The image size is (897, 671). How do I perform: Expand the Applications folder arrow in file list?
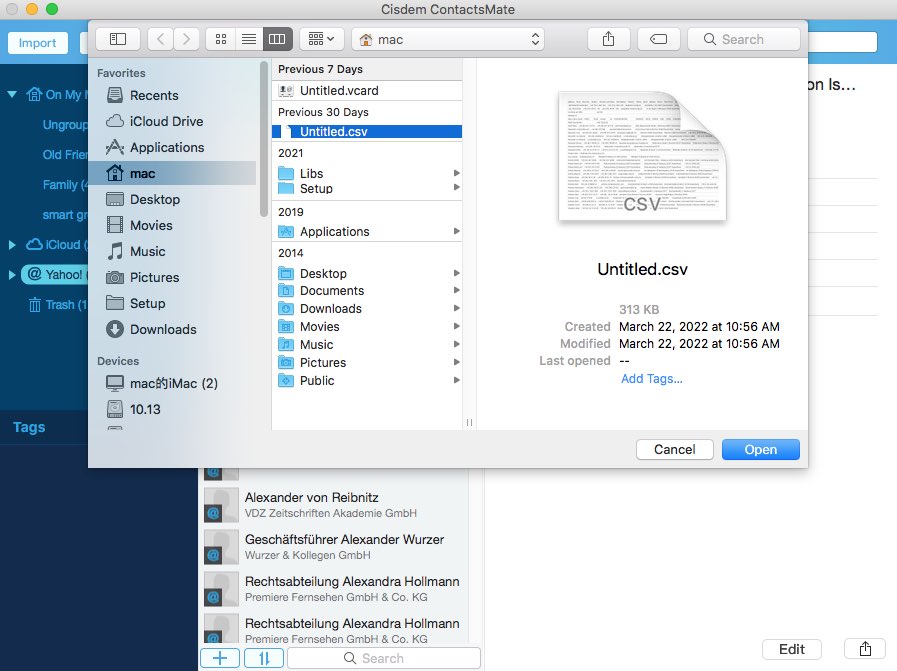click(457, 231)
